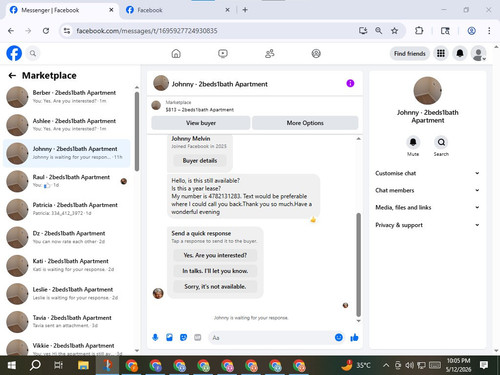Expand the Customise chat section

coord(427,173)
